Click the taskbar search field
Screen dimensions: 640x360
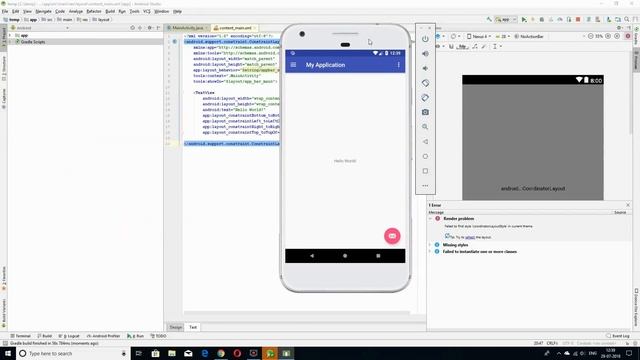pyautogui.click(x=73, y=353)
